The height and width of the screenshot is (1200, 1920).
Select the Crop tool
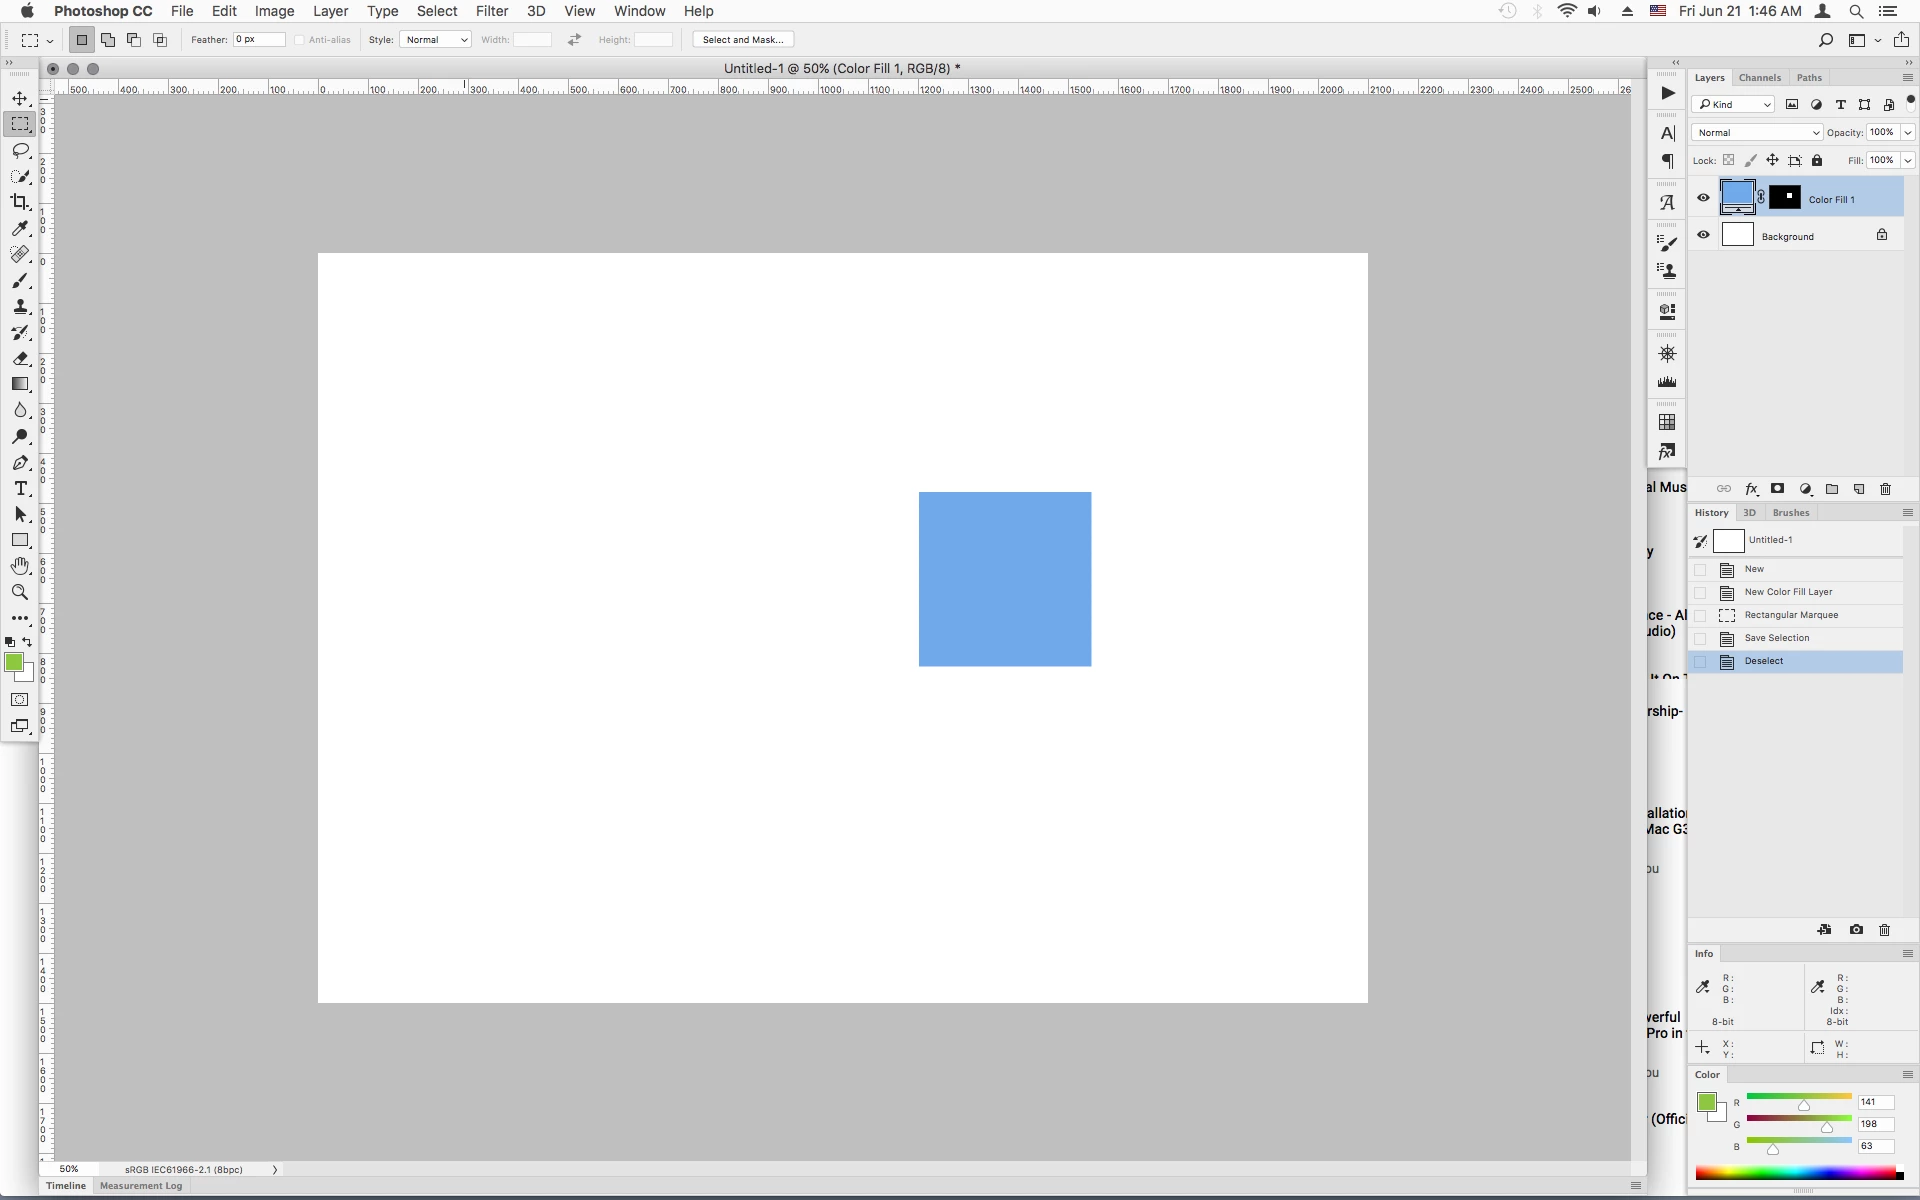tap(20, 202)
